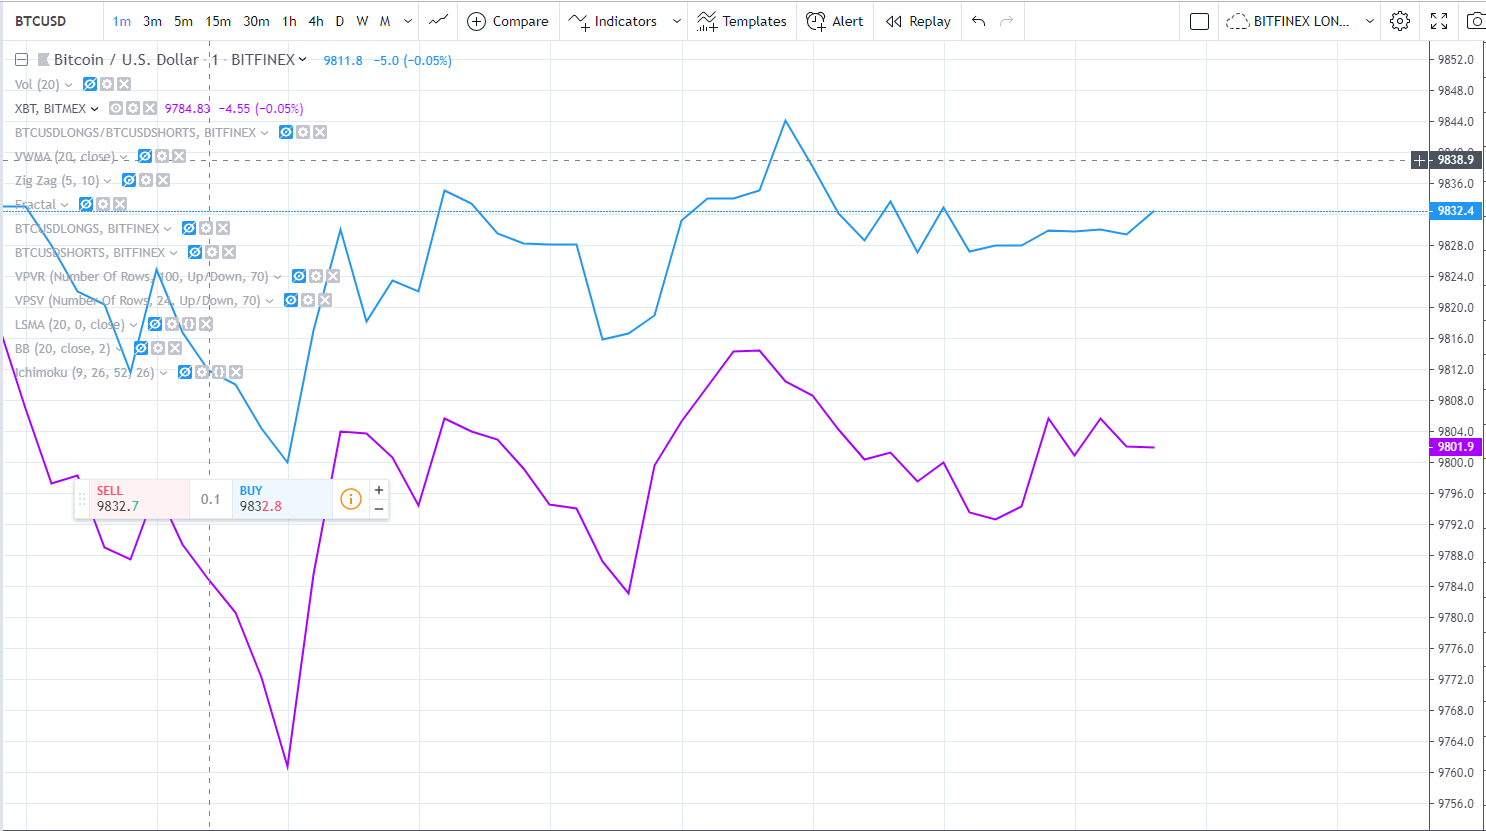Expand the Vol (20) legend chevron
1486x831 pixels.
(x=68, y=85)
